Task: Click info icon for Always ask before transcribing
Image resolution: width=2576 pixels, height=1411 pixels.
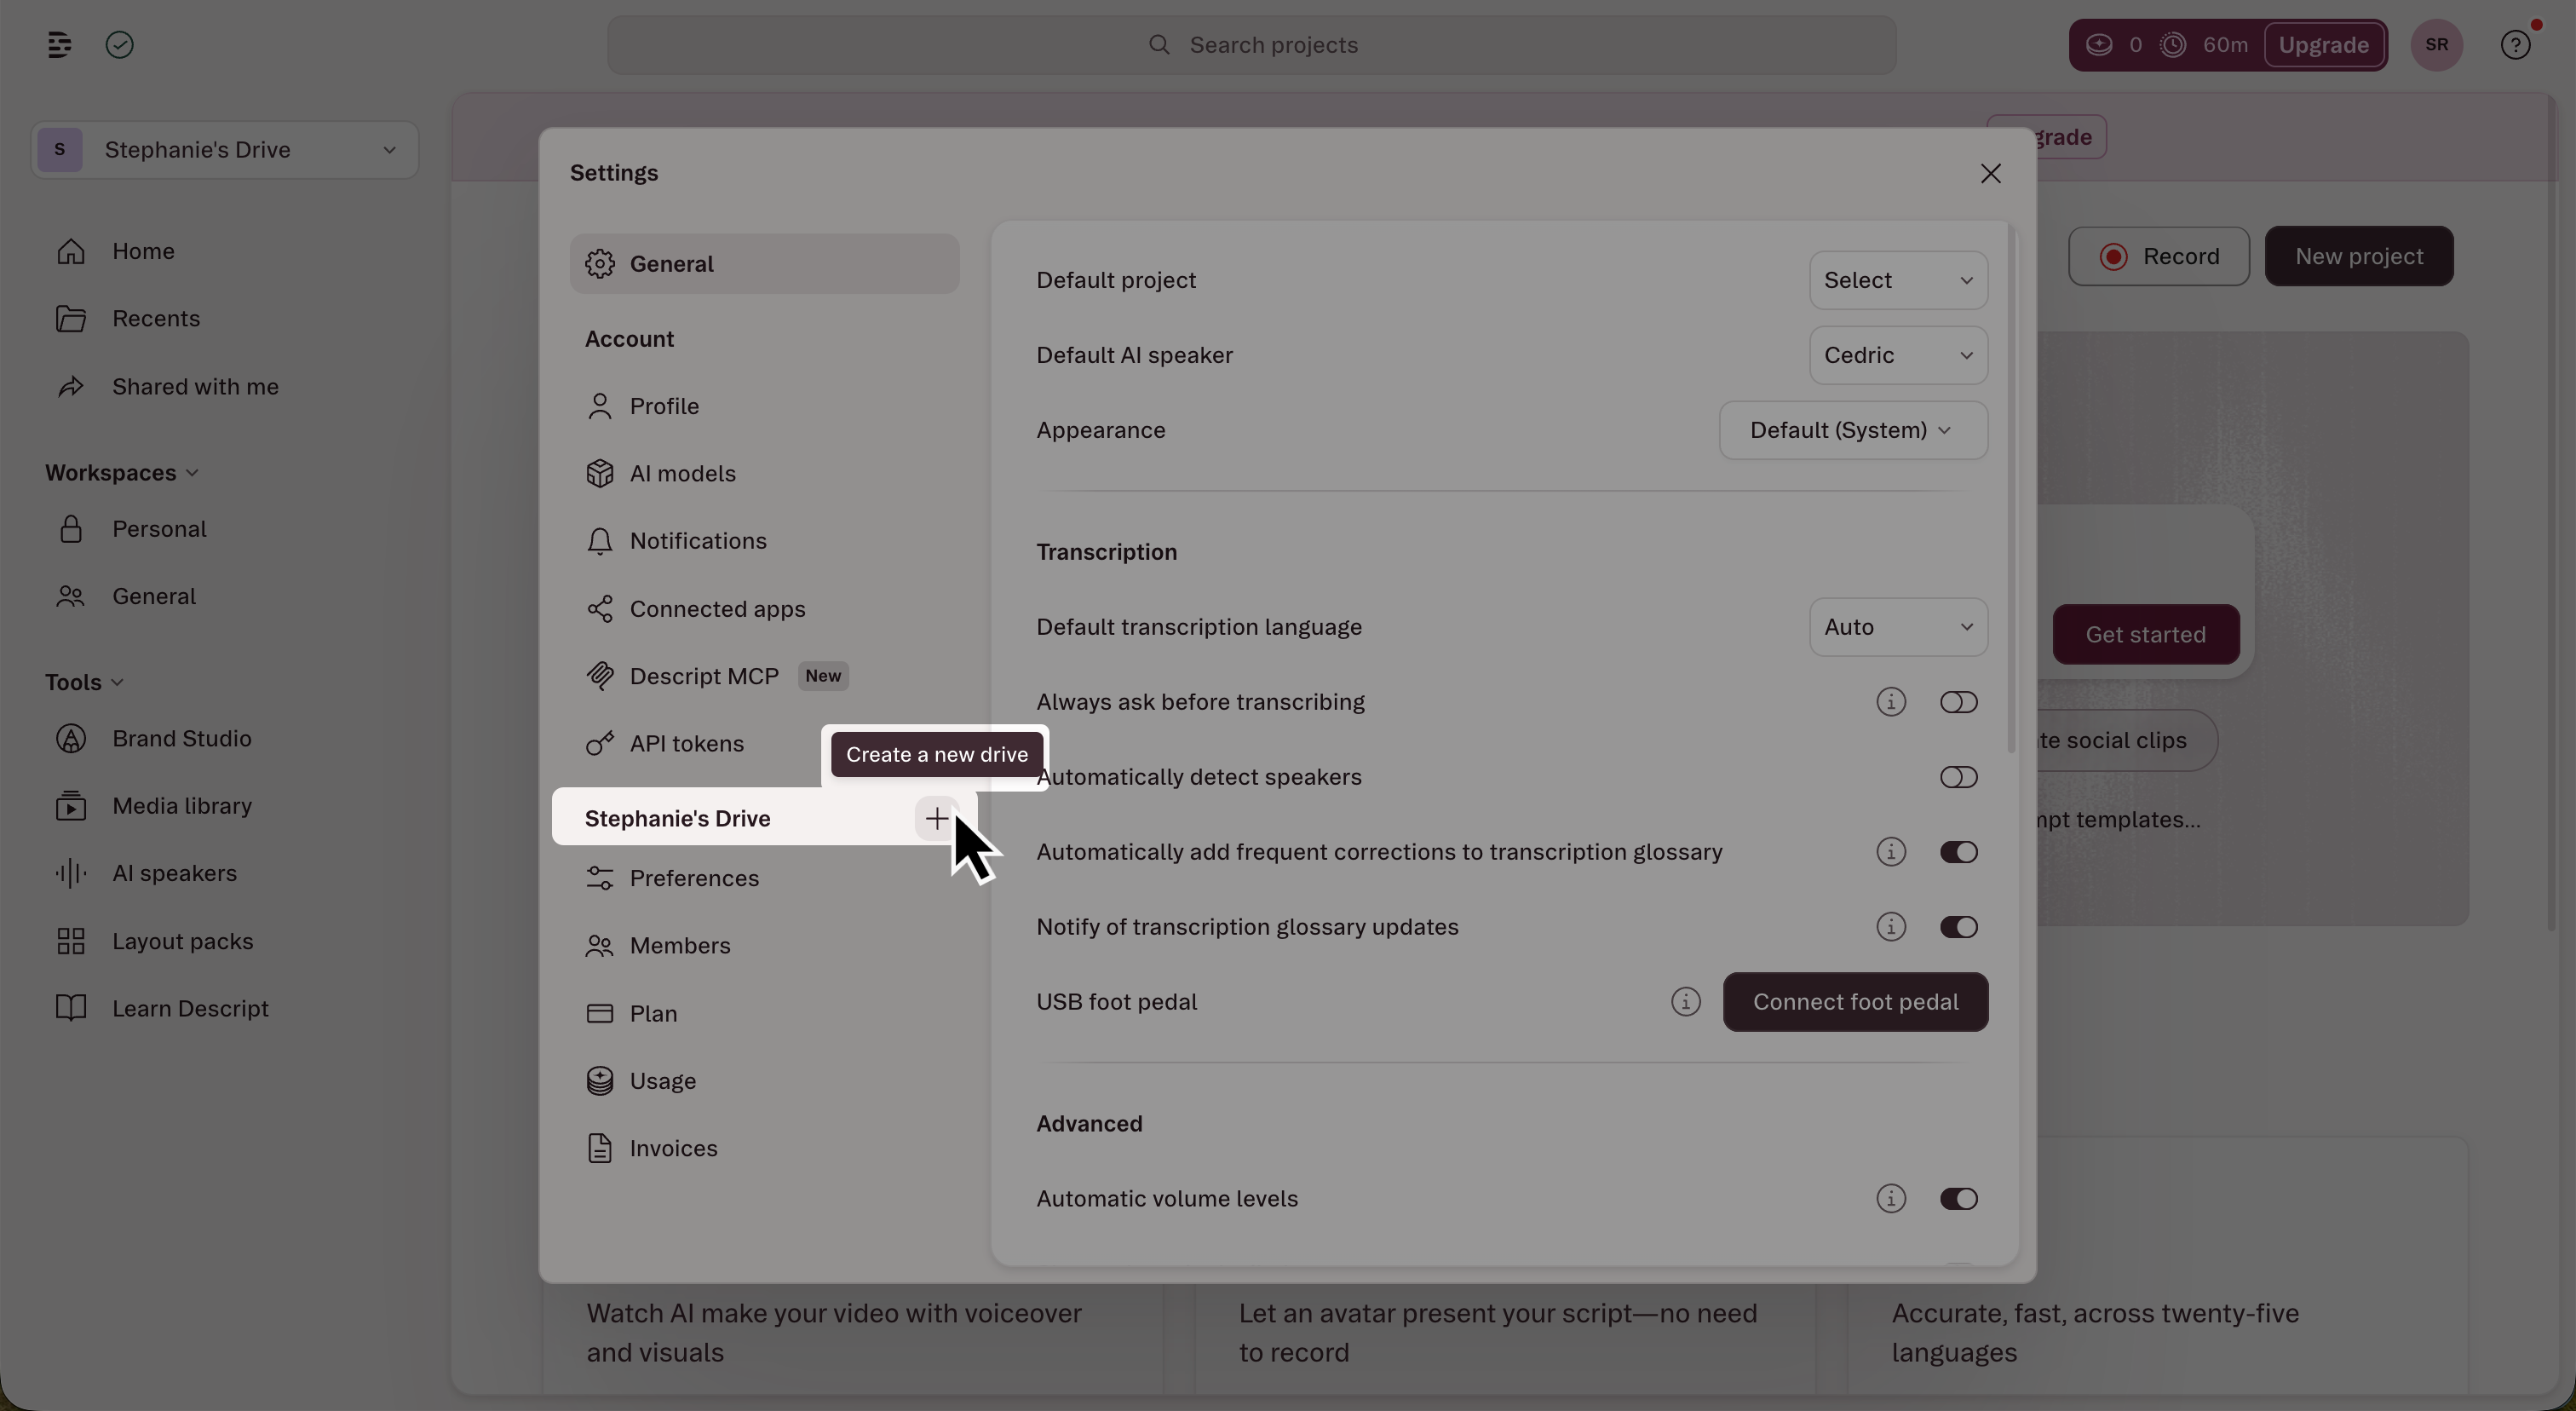Action: tap(1890, 702)
